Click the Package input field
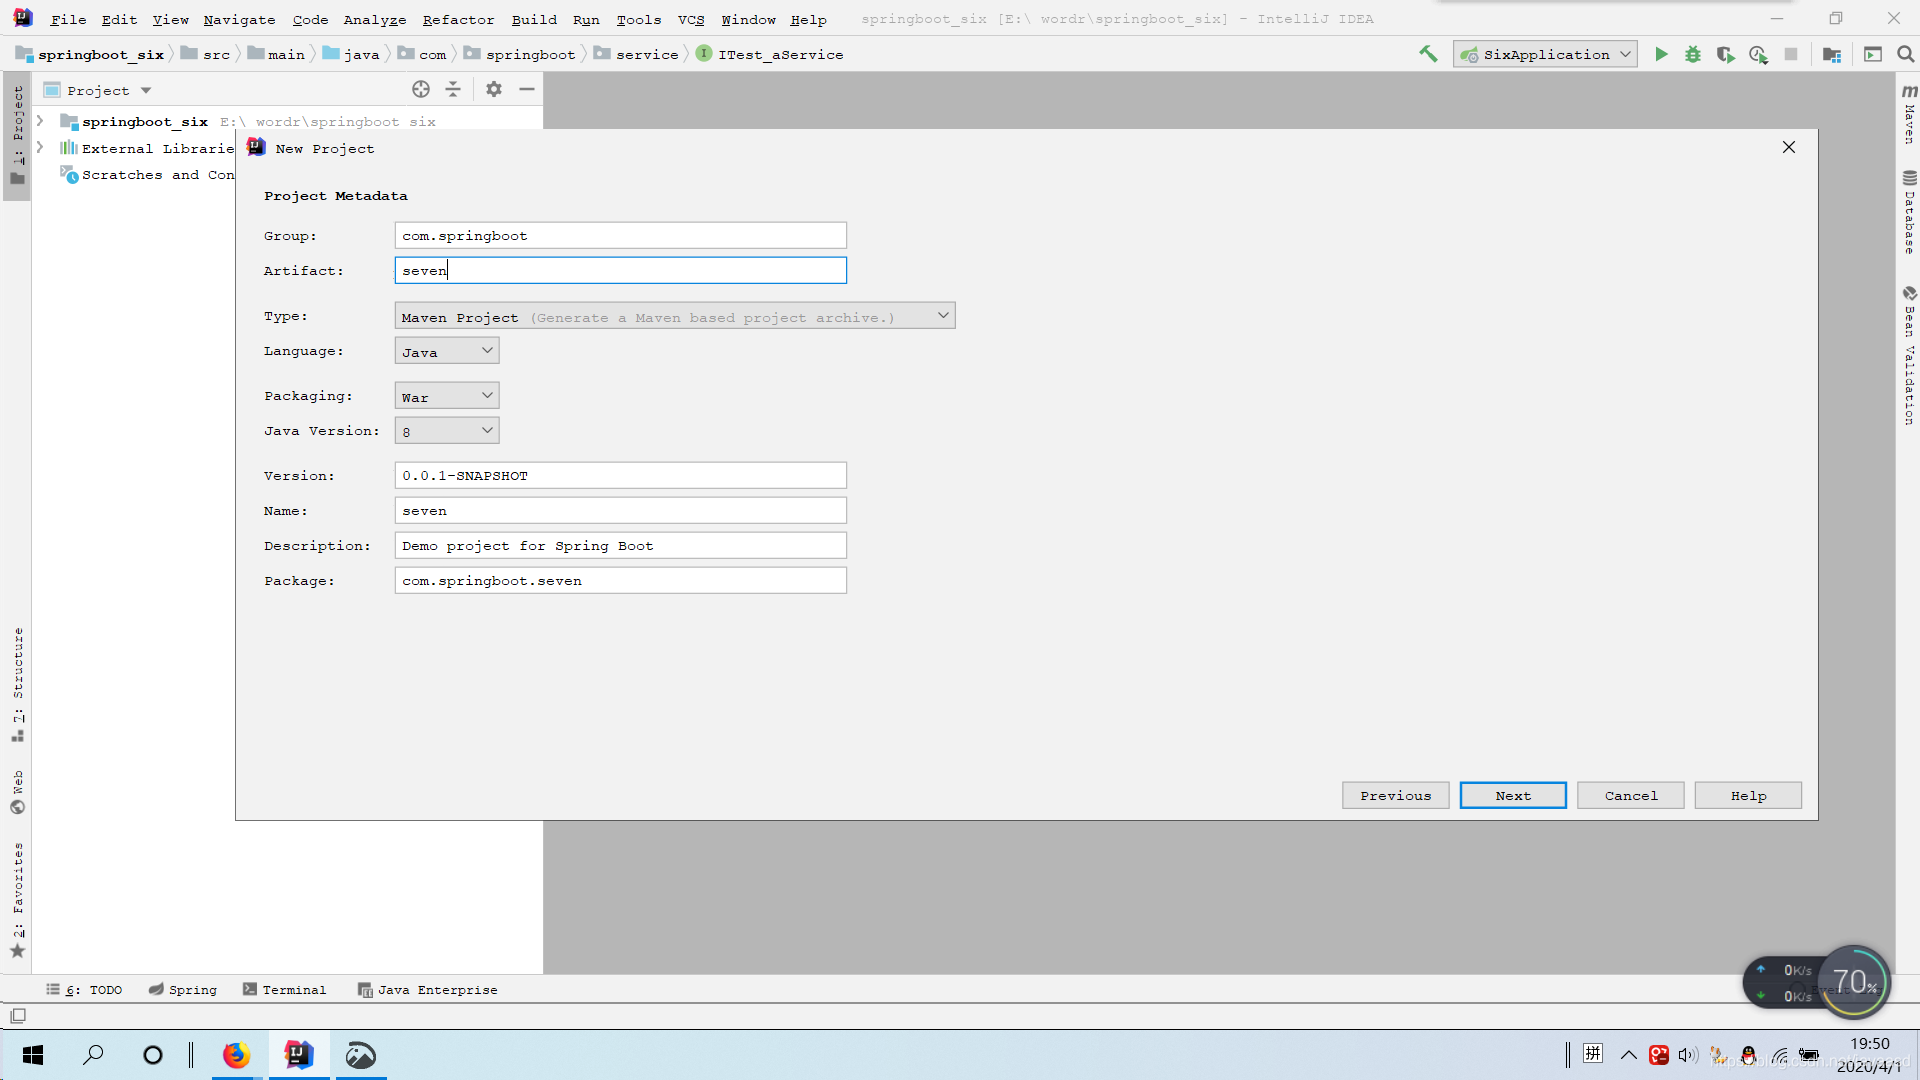Image resolution: width=1920 pixels, height=1080 pixels. 620,580
